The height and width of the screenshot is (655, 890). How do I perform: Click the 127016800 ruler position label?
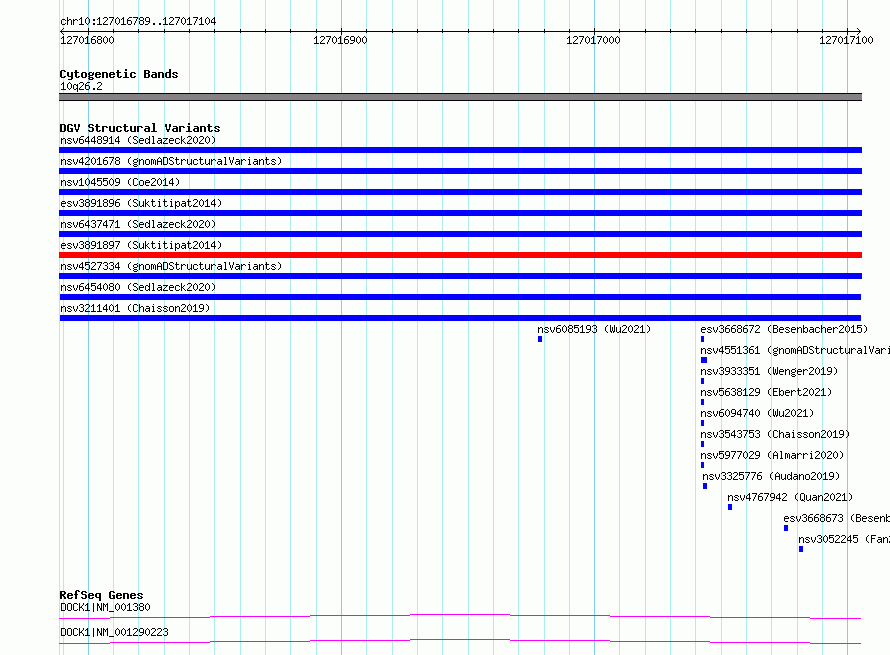point(87,40)
